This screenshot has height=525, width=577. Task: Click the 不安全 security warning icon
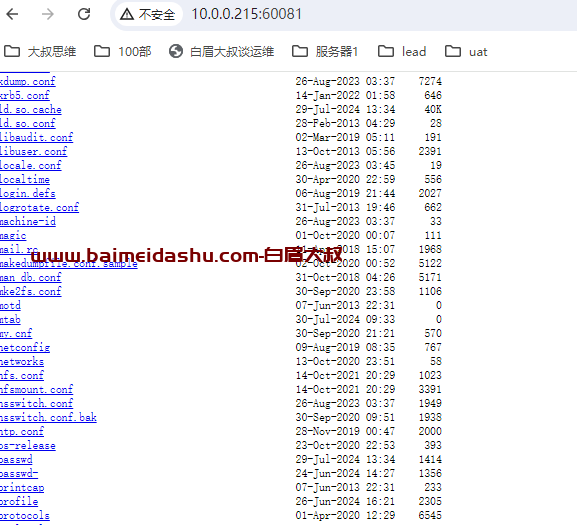(x=127, y=14)
